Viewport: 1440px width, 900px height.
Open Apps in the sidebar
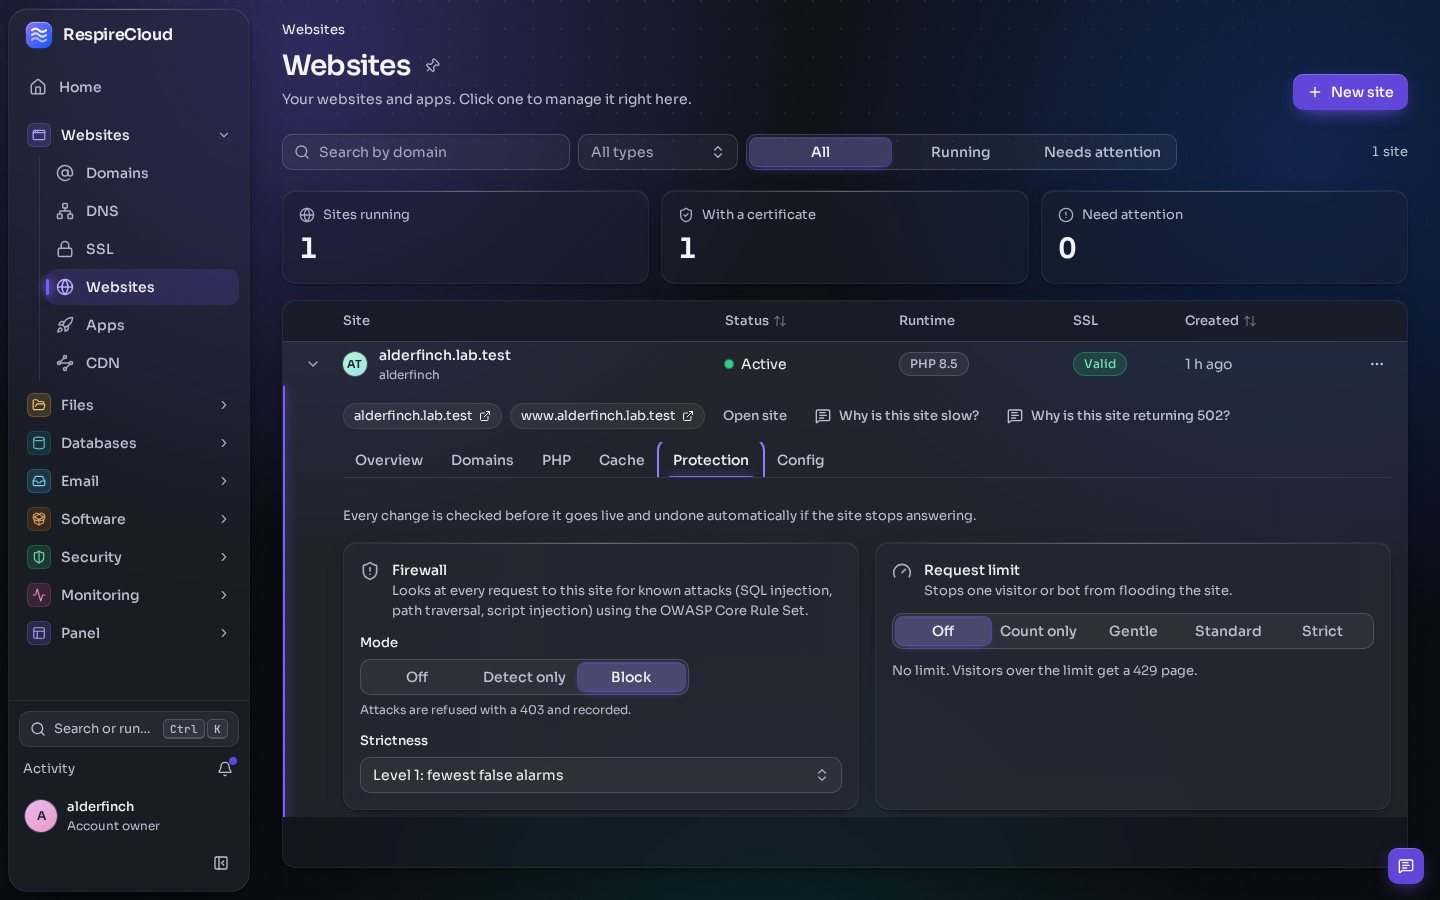(x=142, y=325)
